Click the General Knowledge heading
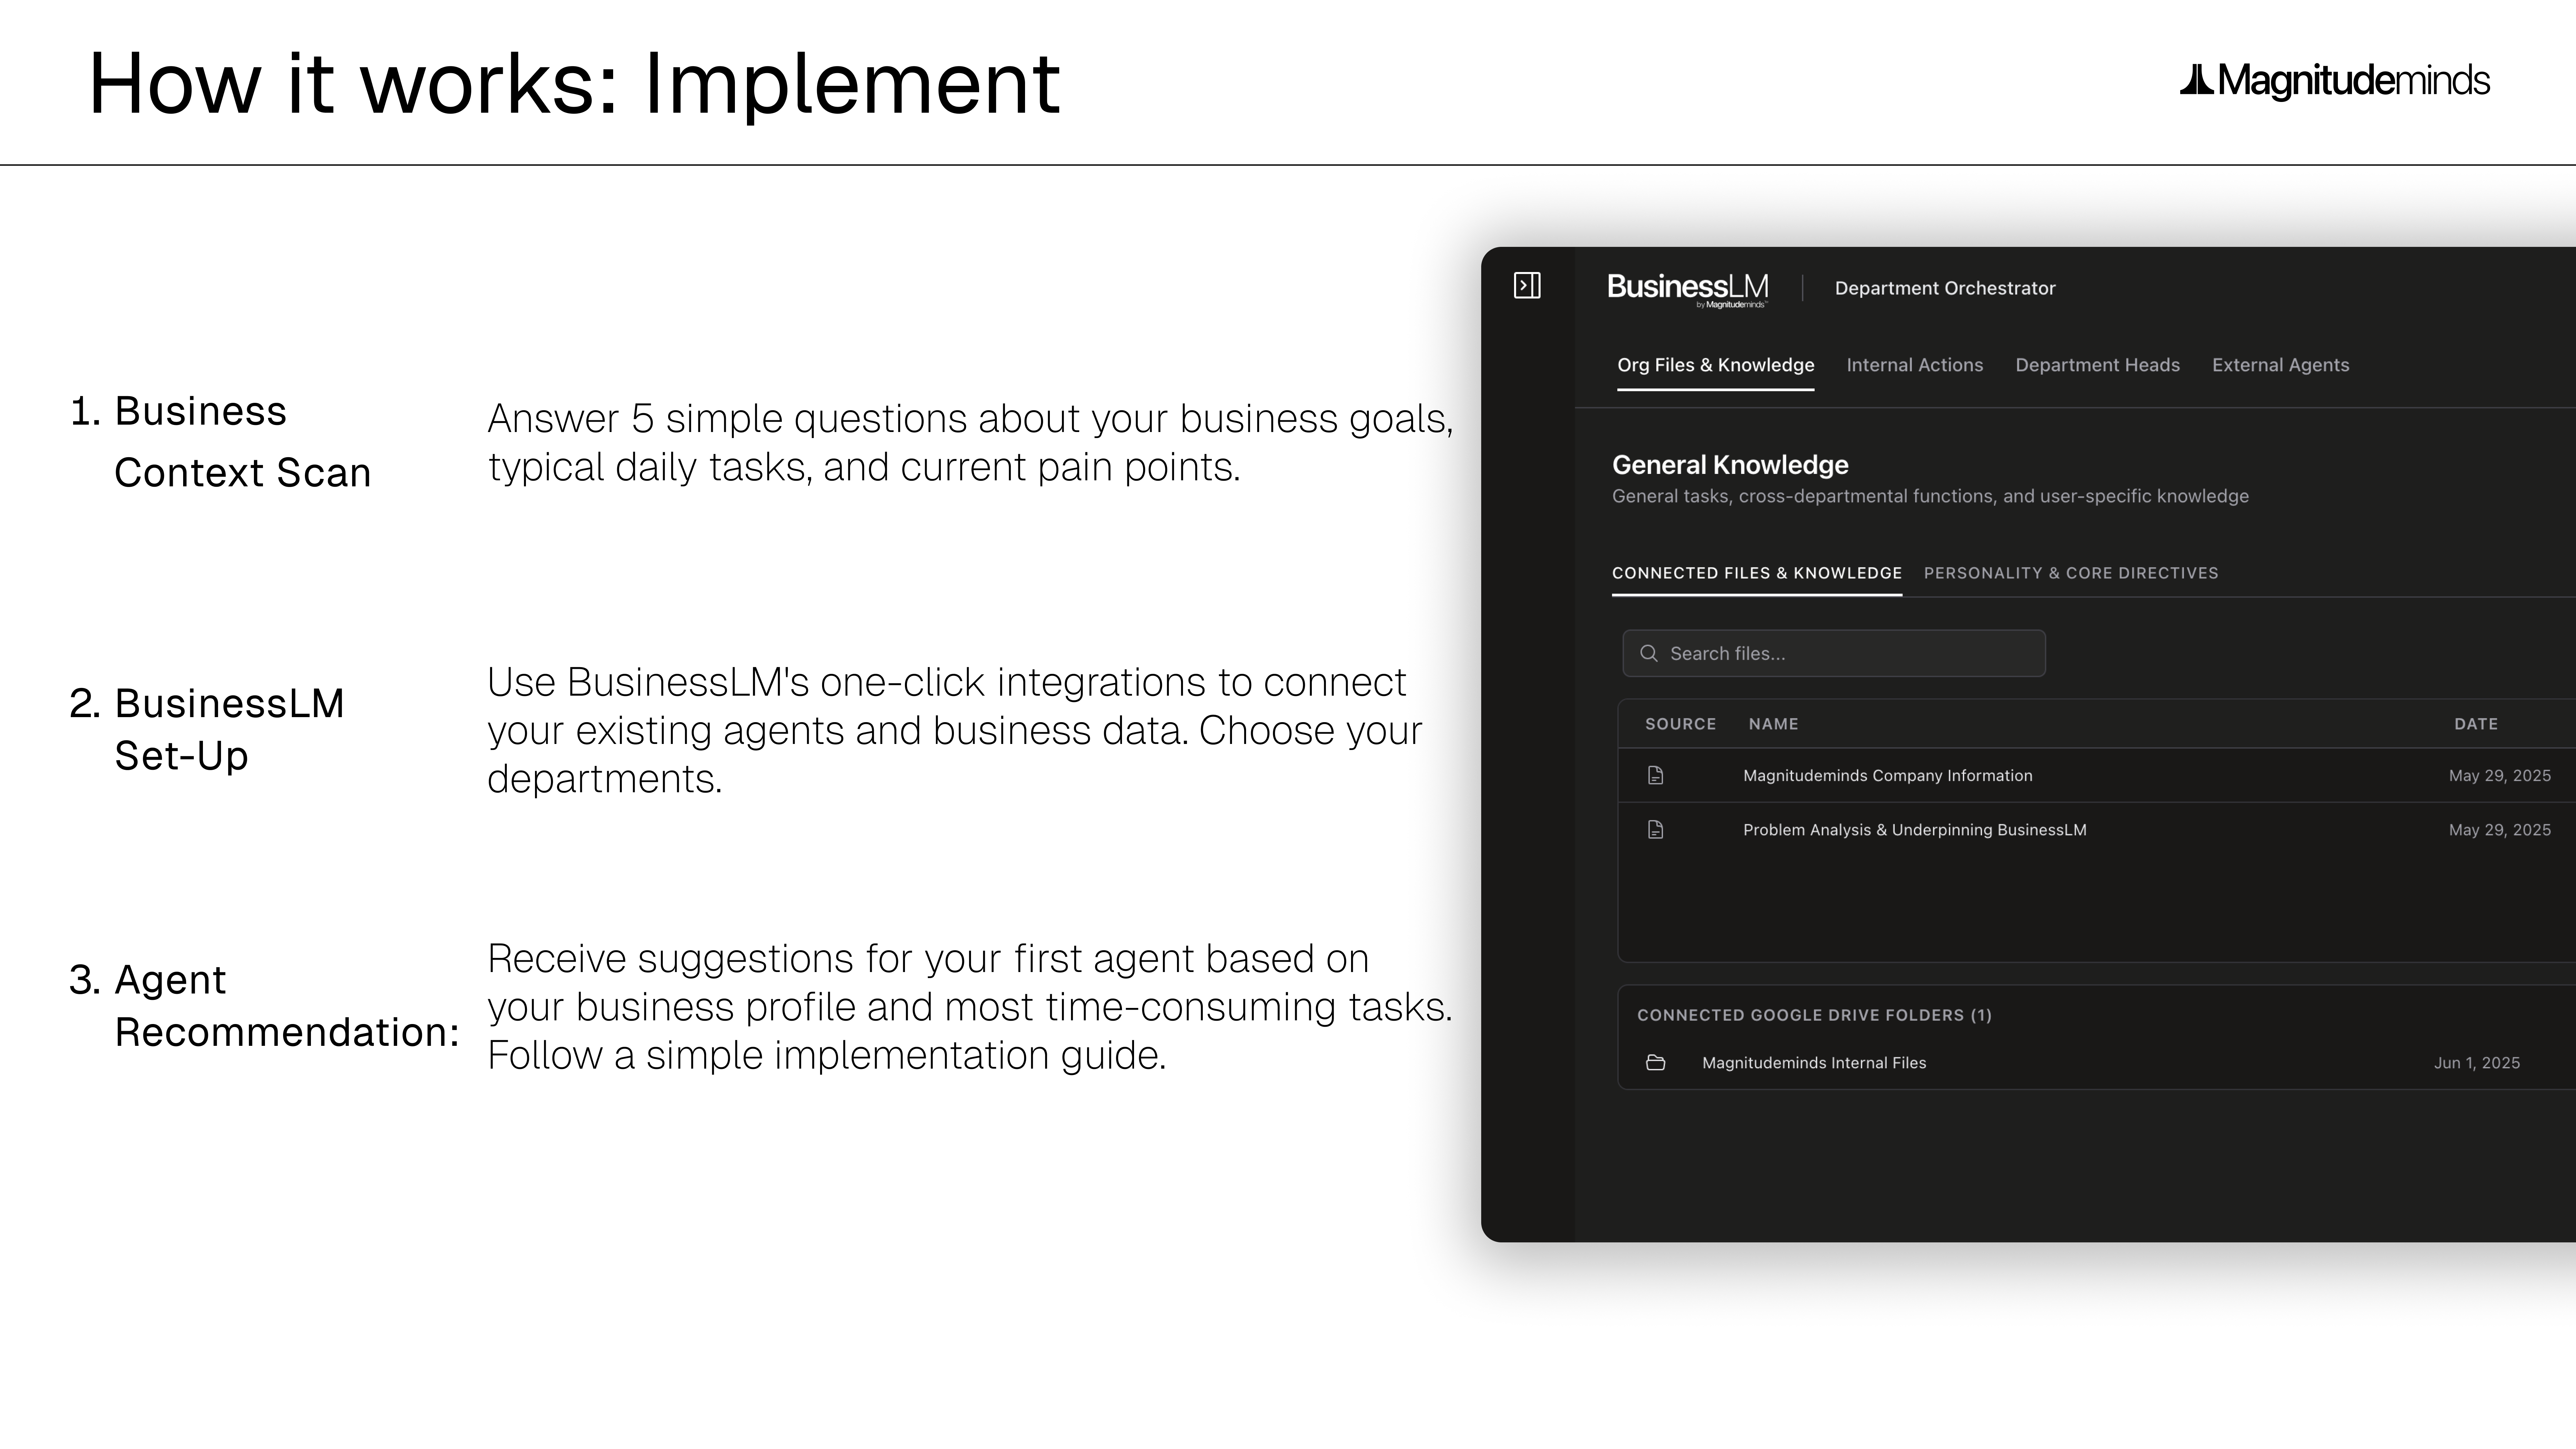This screenshot has width=2576, height=1449. (1730, 465)
